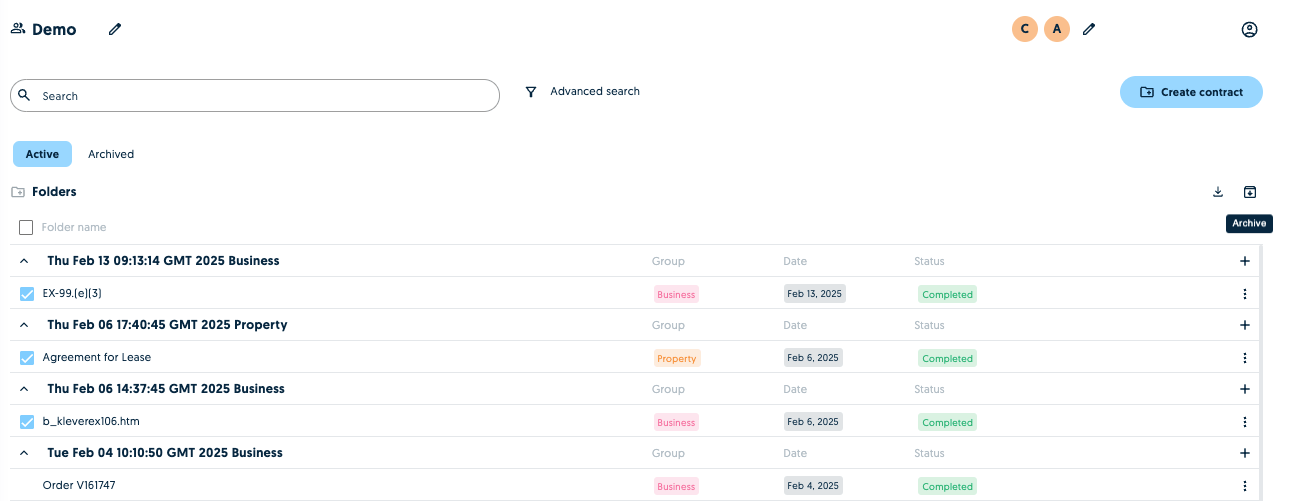This screenshot has height=501, width=1289.
Task: Collapse the Feb 13 09:13:14 Business folder
Action: (x=24, y=261)
